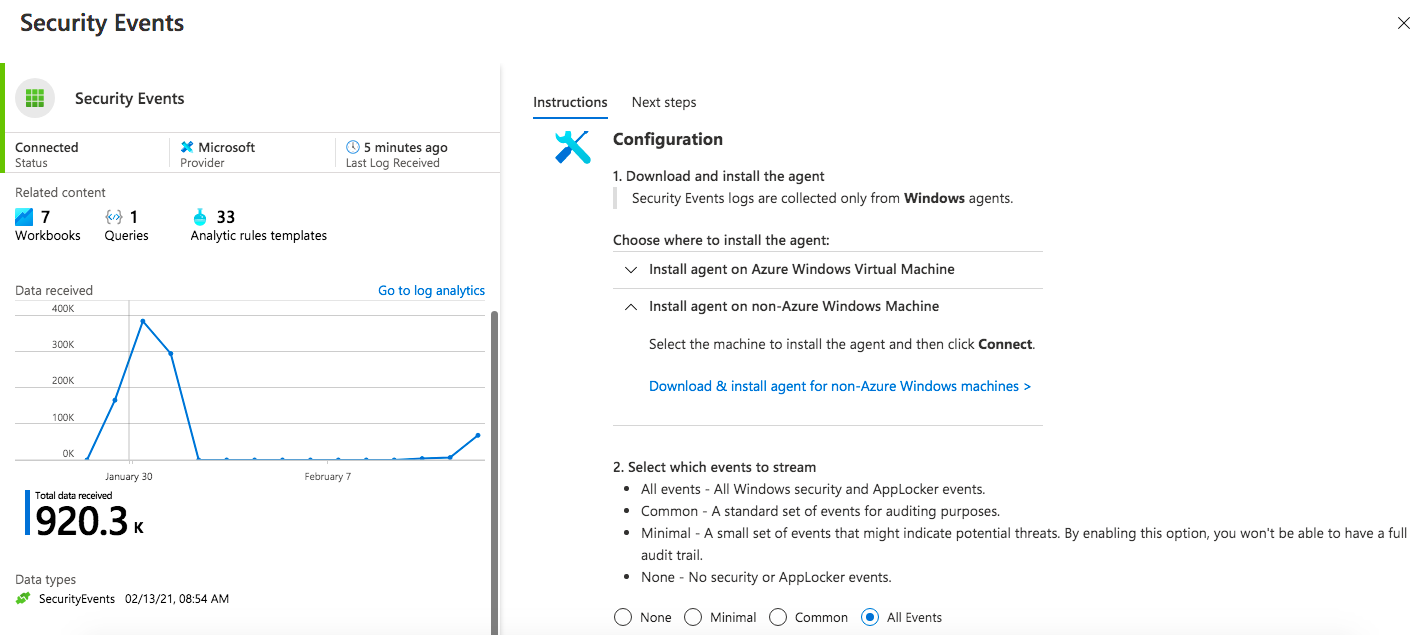Select the All Events radio button
Image resolution: width=1424 pixels, height=635 pixels.
point(870,617)
